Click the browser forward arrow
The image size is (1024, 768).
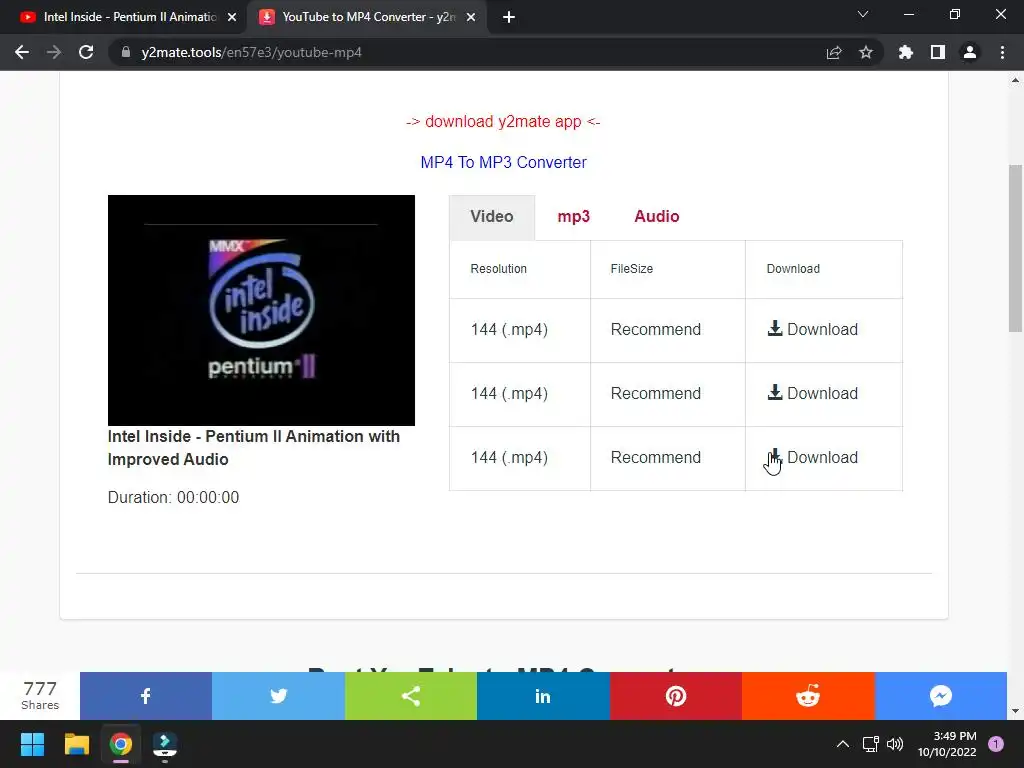[54, 52]
